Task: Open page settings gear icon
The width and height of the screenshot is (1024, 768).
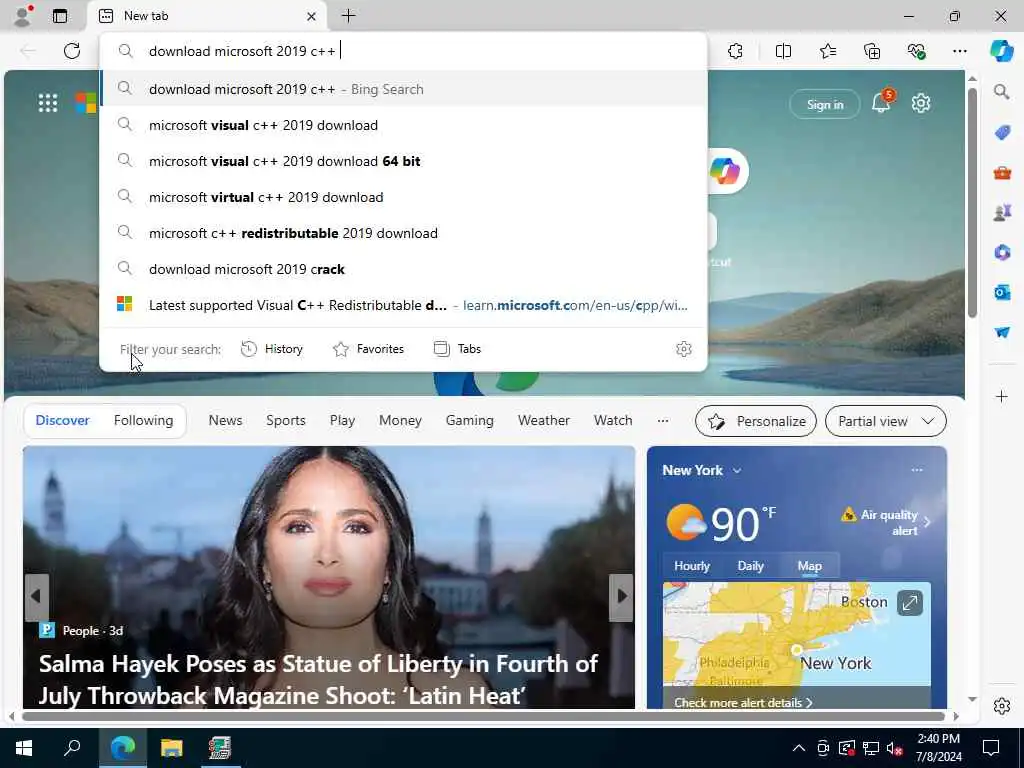Action: pyautogui.click(x=921, y=103)
